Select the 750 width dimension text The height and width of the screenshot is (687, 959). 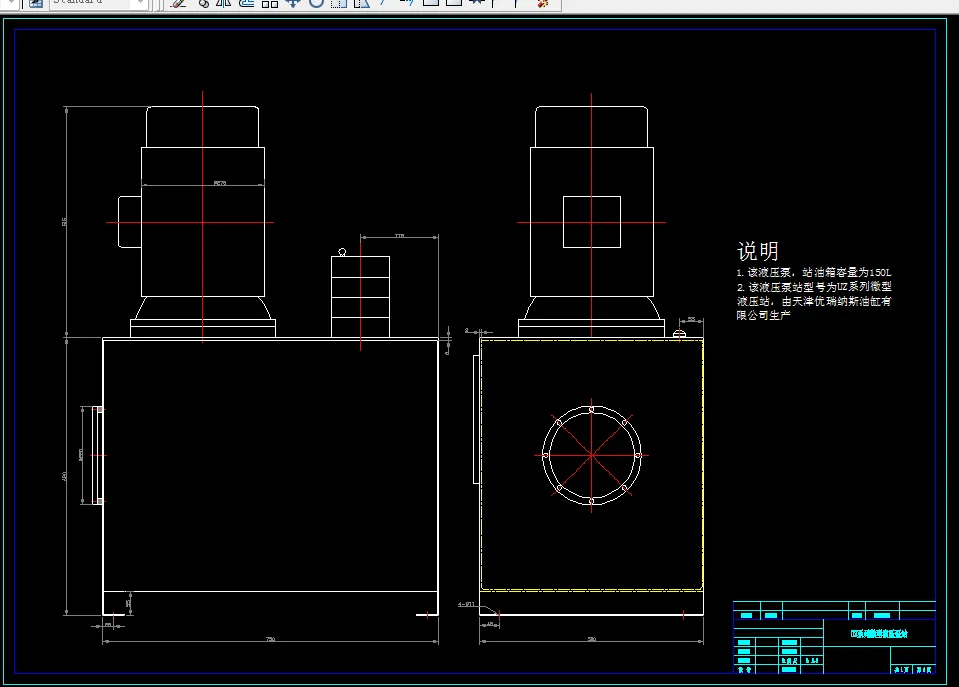pos(270,639)
